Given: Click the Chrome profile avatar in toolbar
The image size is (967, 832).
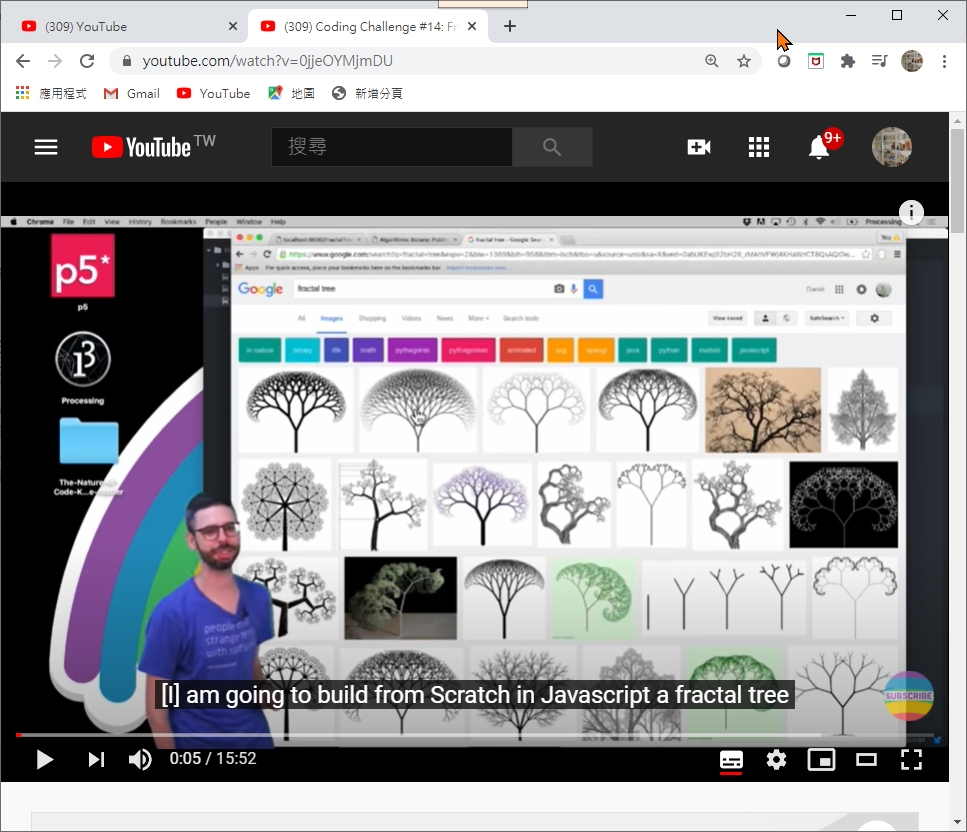Looking at the screenshot, I should 912,61.
